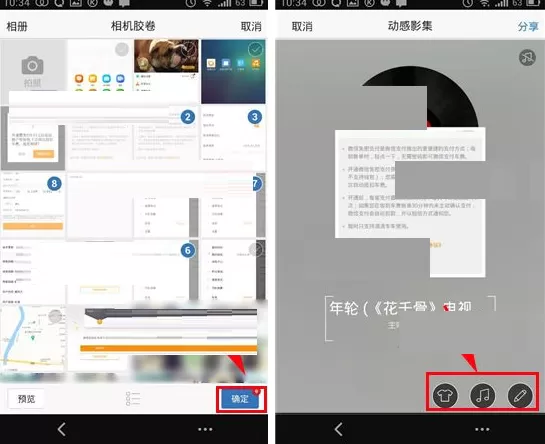Tap 取消 in the 动感影集 screen
545x444 pixels.
(302, 26)
